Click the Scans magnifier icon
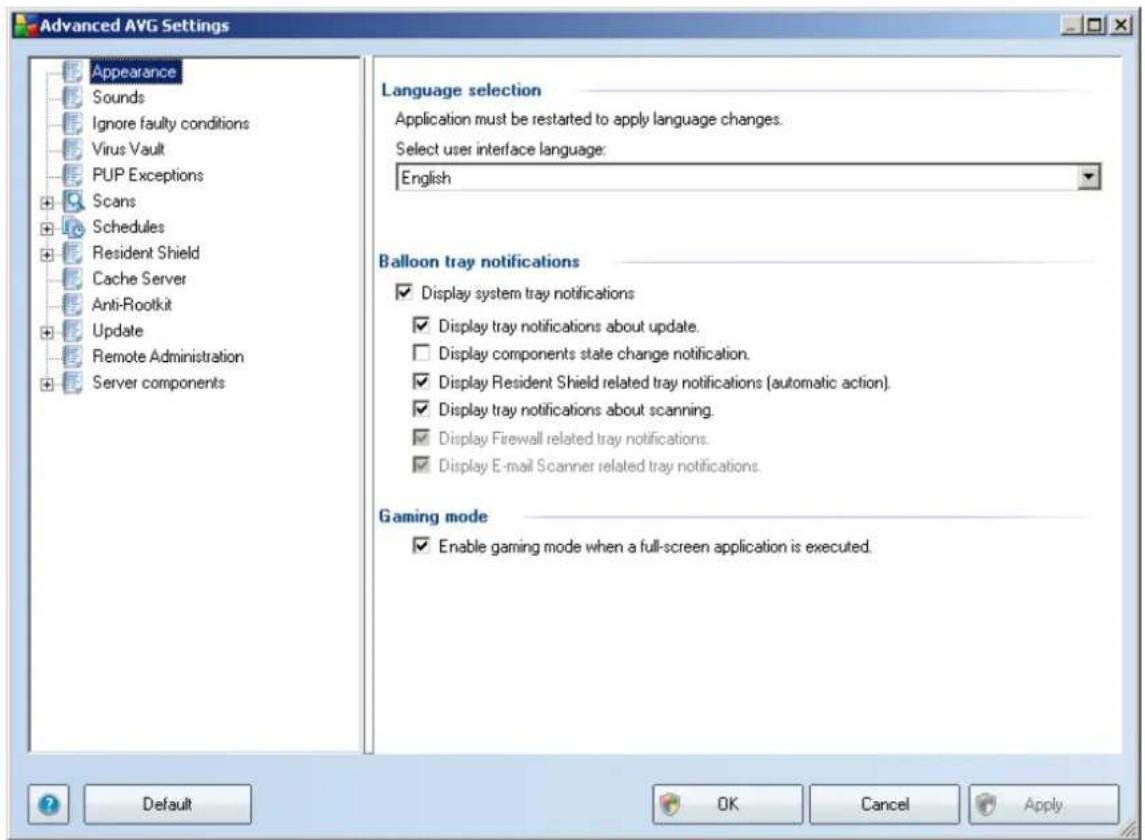 (x=74, y=201)
